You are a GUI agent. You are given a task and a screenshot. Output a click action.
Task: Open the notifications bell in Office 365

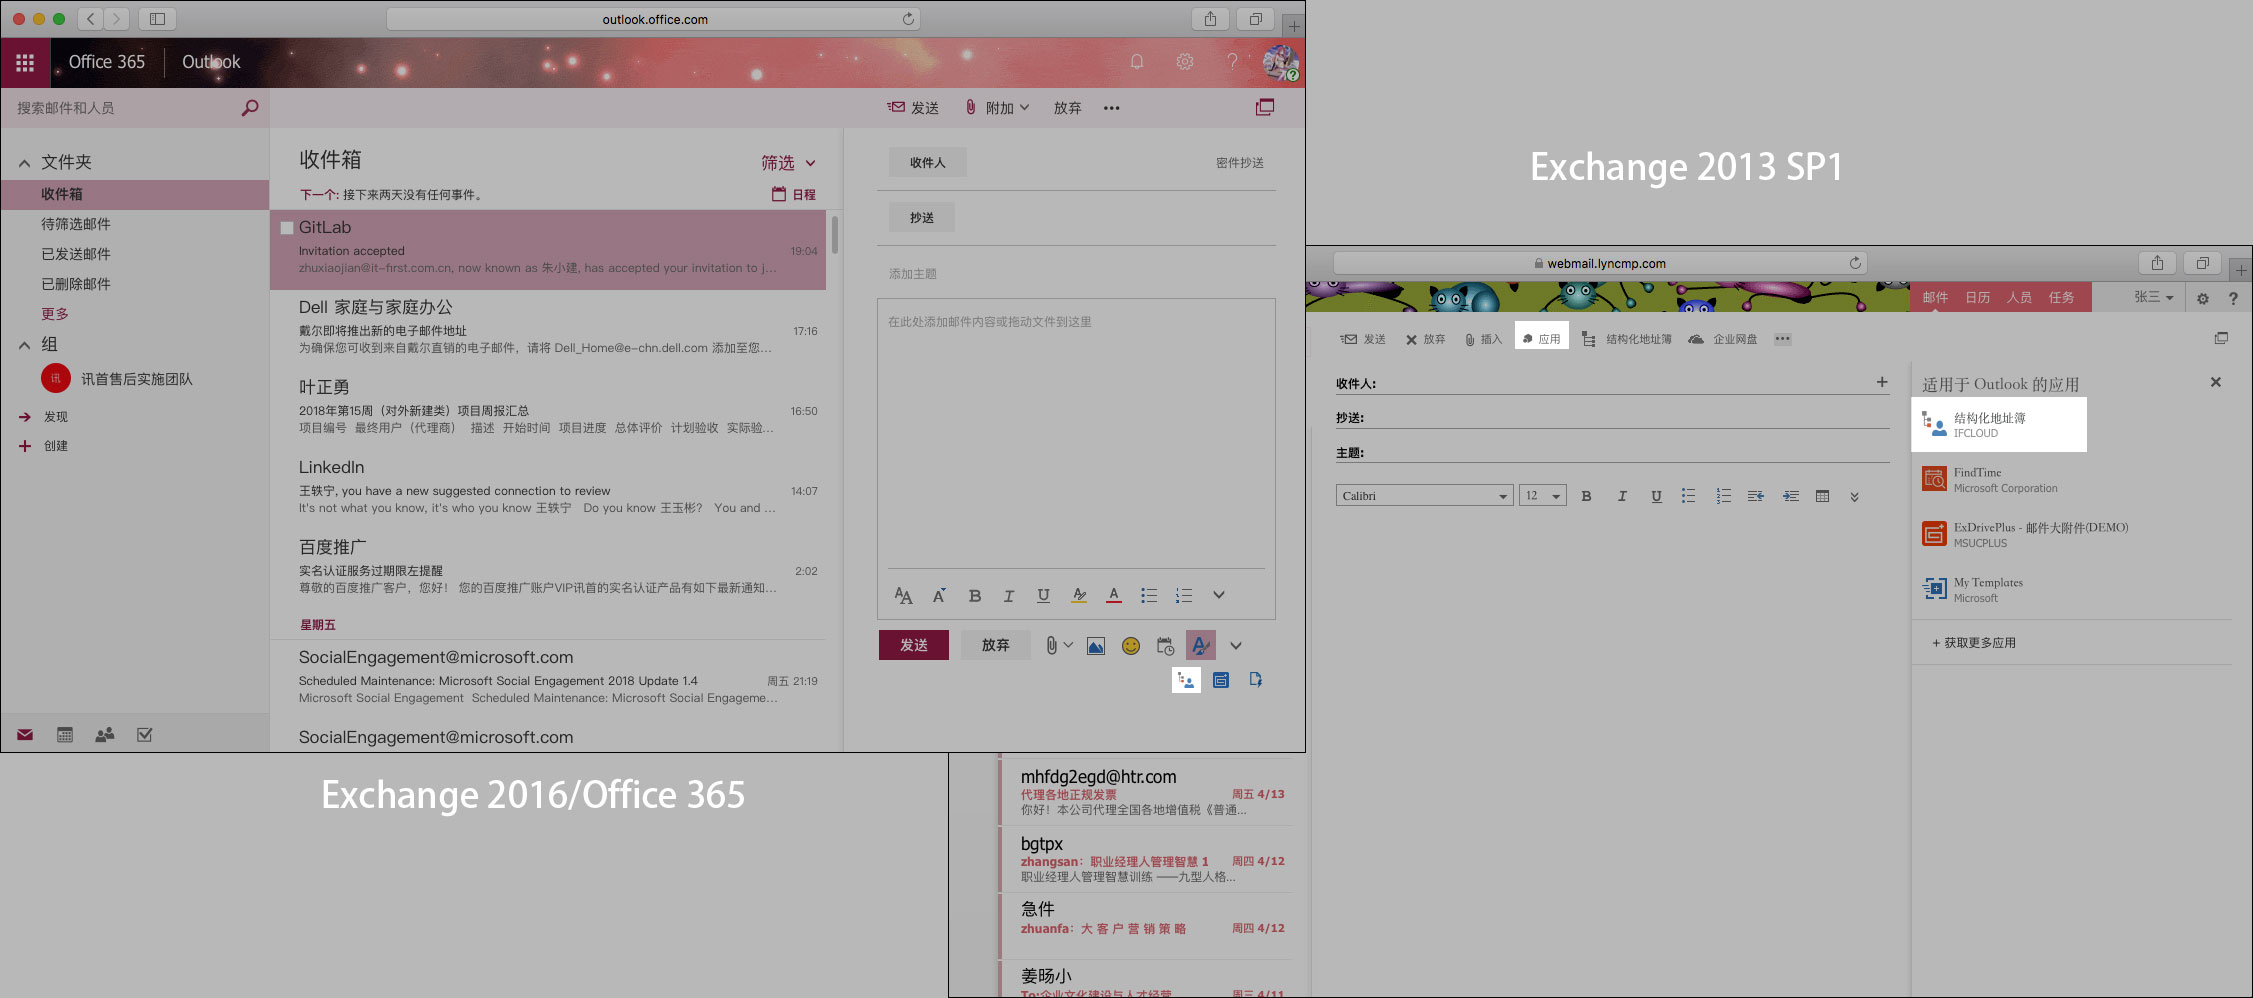[1137, 62]
